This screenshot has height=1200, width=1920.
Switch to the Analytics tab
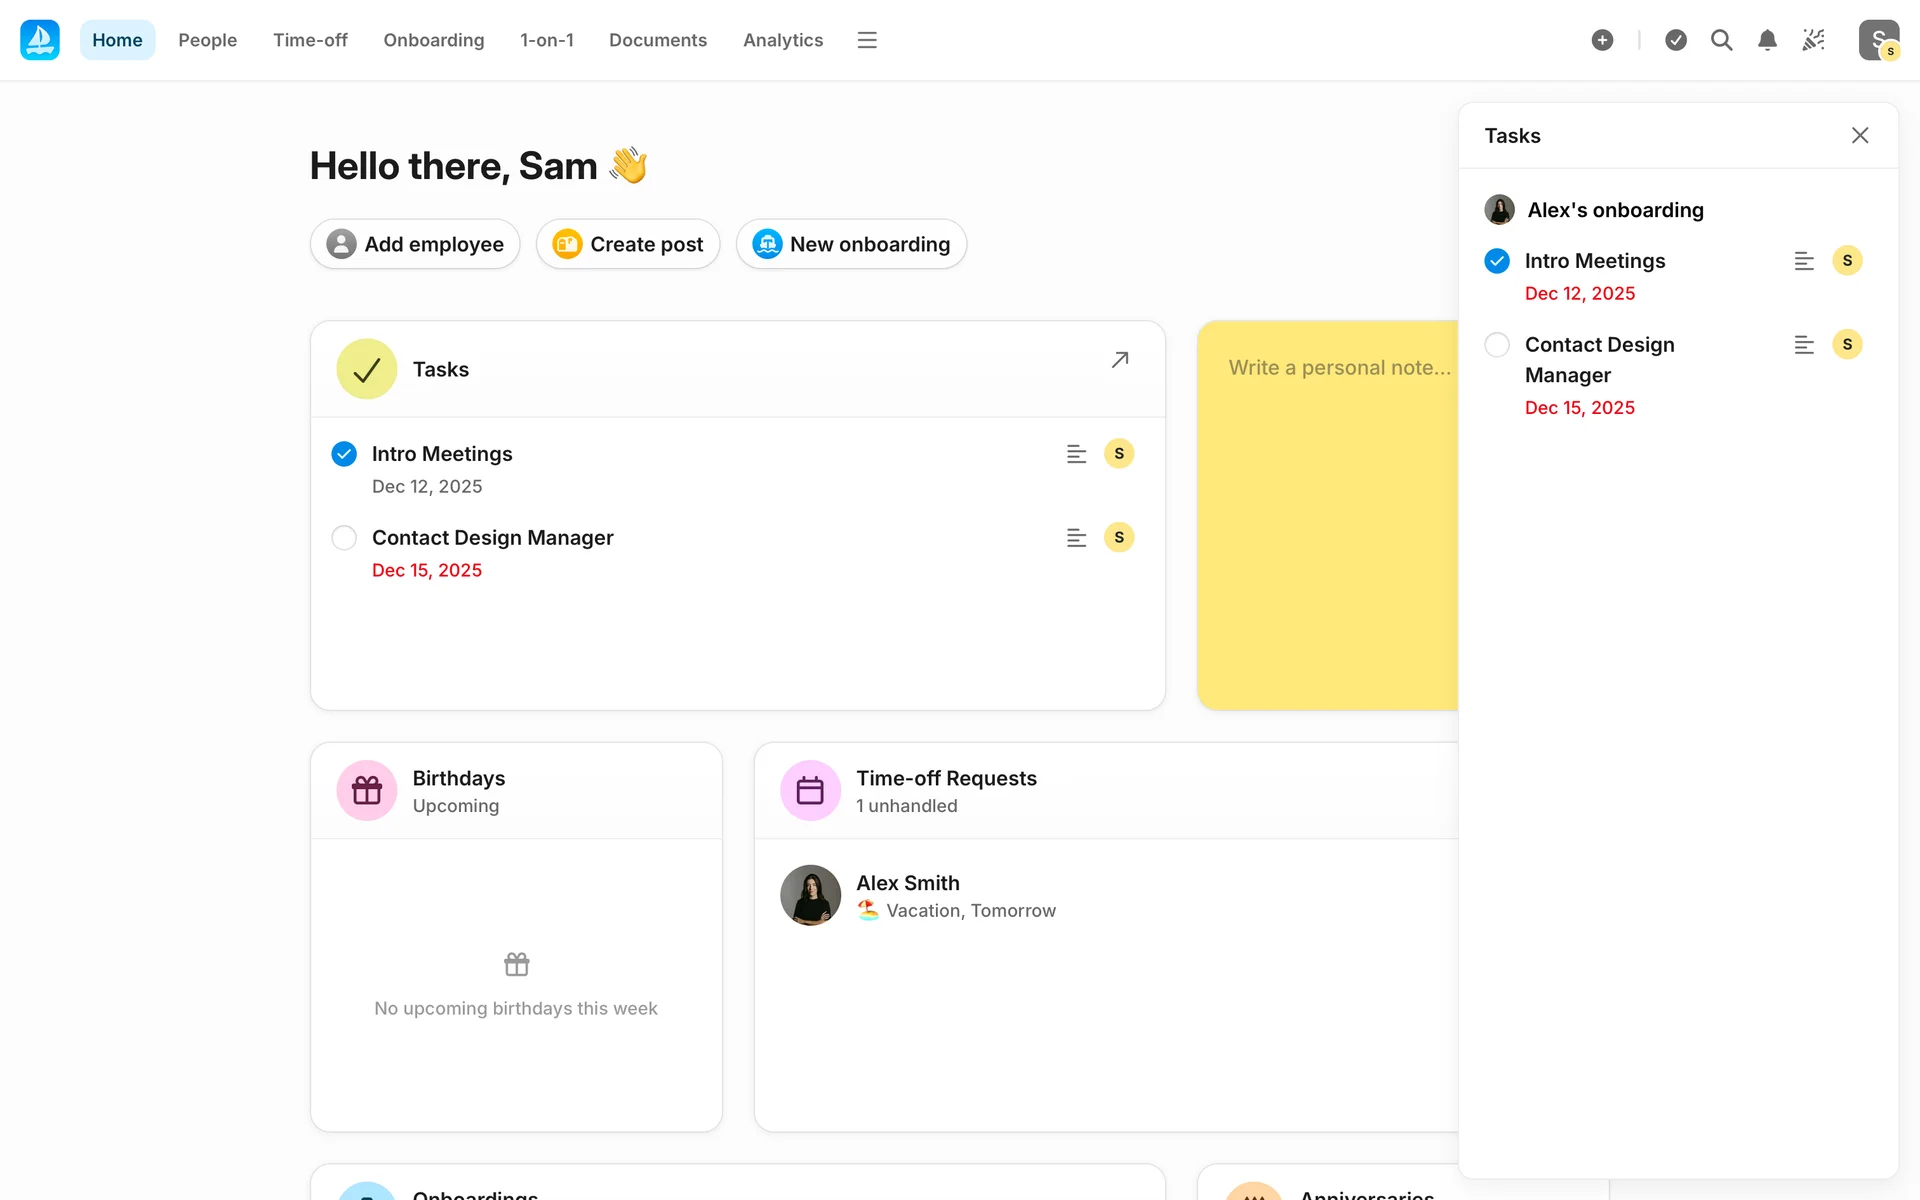(782, 40)
